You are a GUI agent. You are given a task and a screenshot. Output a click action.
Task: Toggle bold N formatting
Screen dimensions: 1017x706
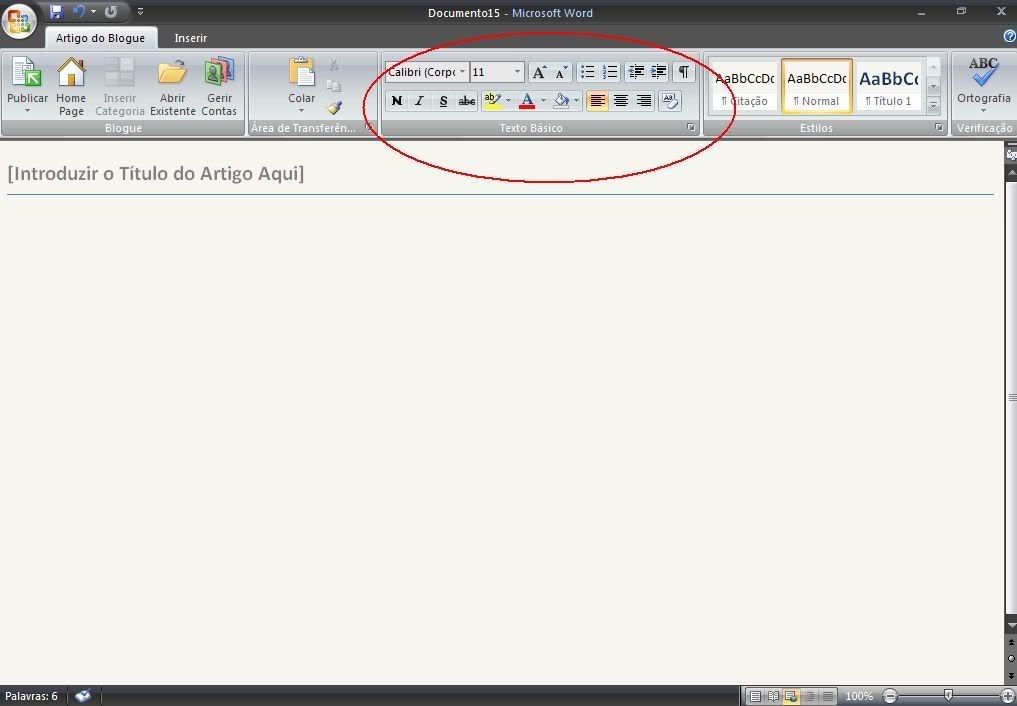pyautogui.click(x=397, y=100)
